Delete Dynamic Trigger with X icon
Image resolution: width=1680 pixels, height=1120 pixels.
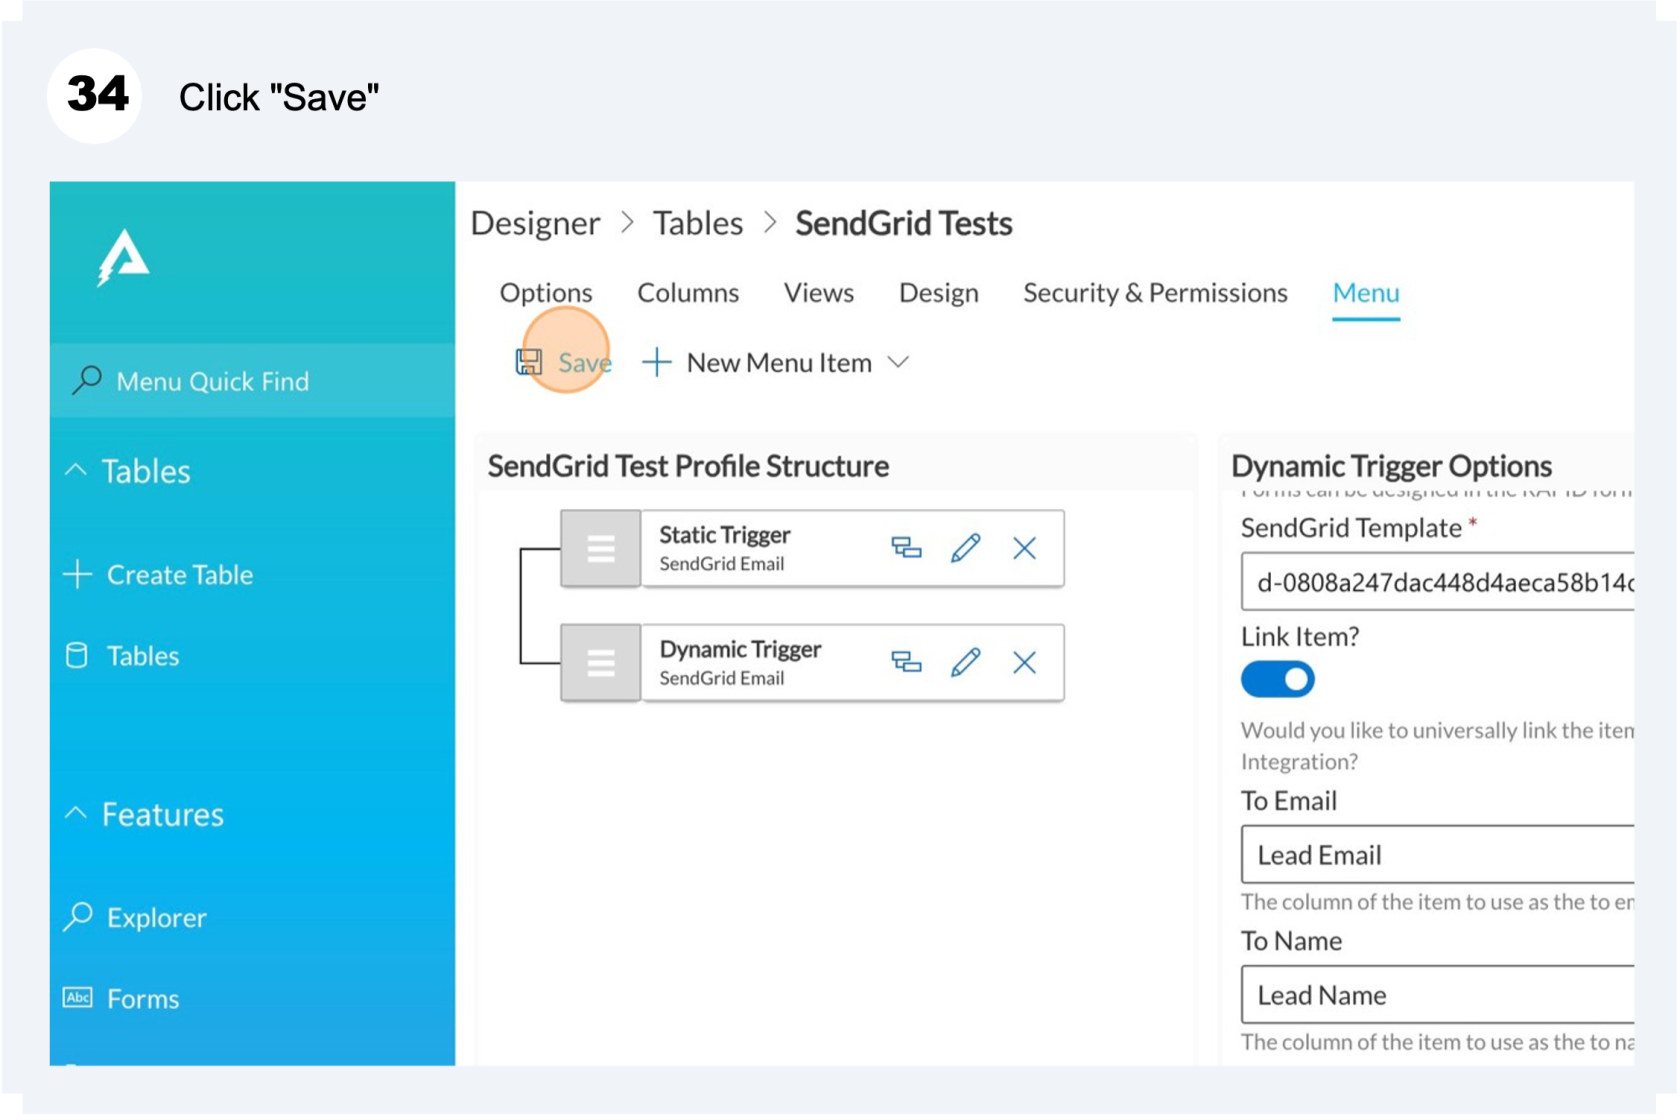pos(1024,662)
